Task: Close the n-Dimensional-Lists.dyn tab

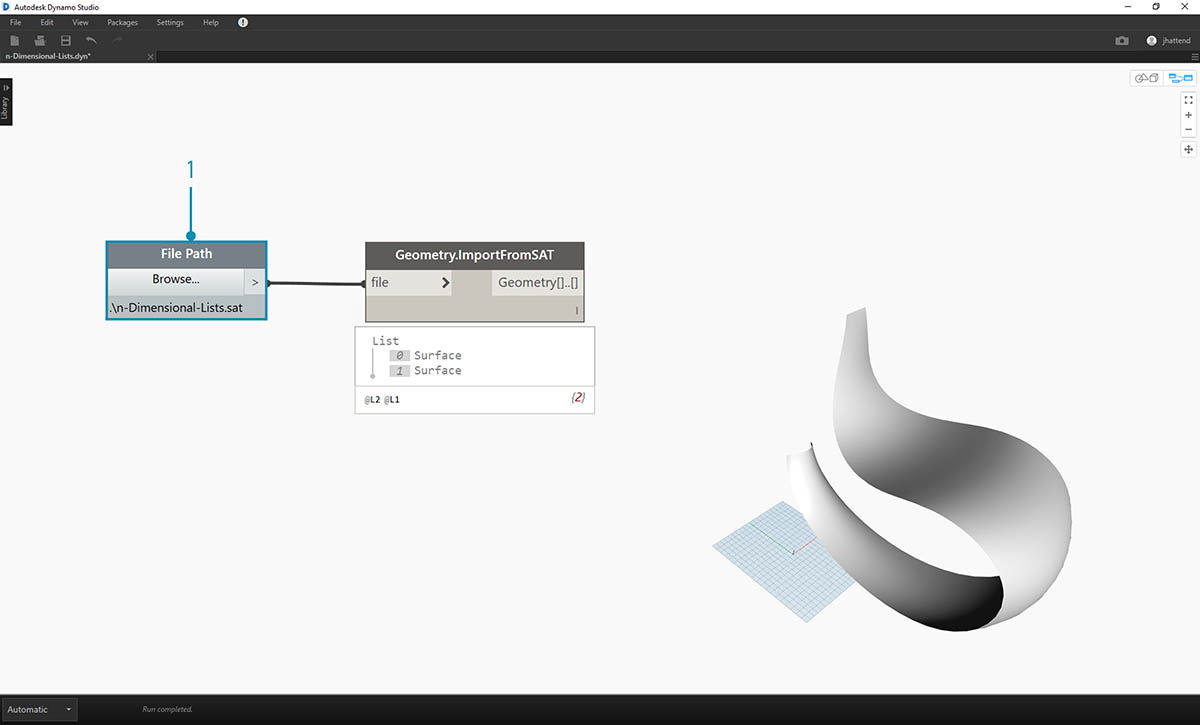Action: pyautogui.click(x=151, y=57)
